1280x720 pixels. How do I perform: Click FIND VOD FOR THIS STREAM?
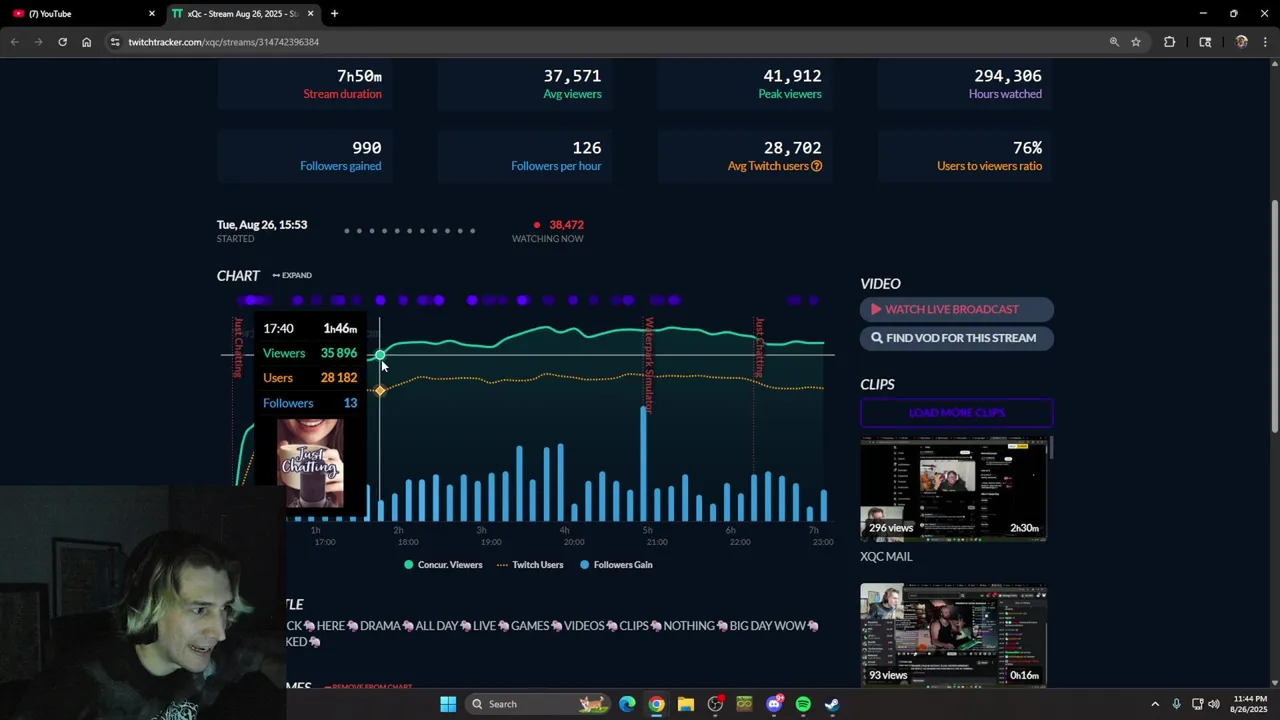point(957,338)
